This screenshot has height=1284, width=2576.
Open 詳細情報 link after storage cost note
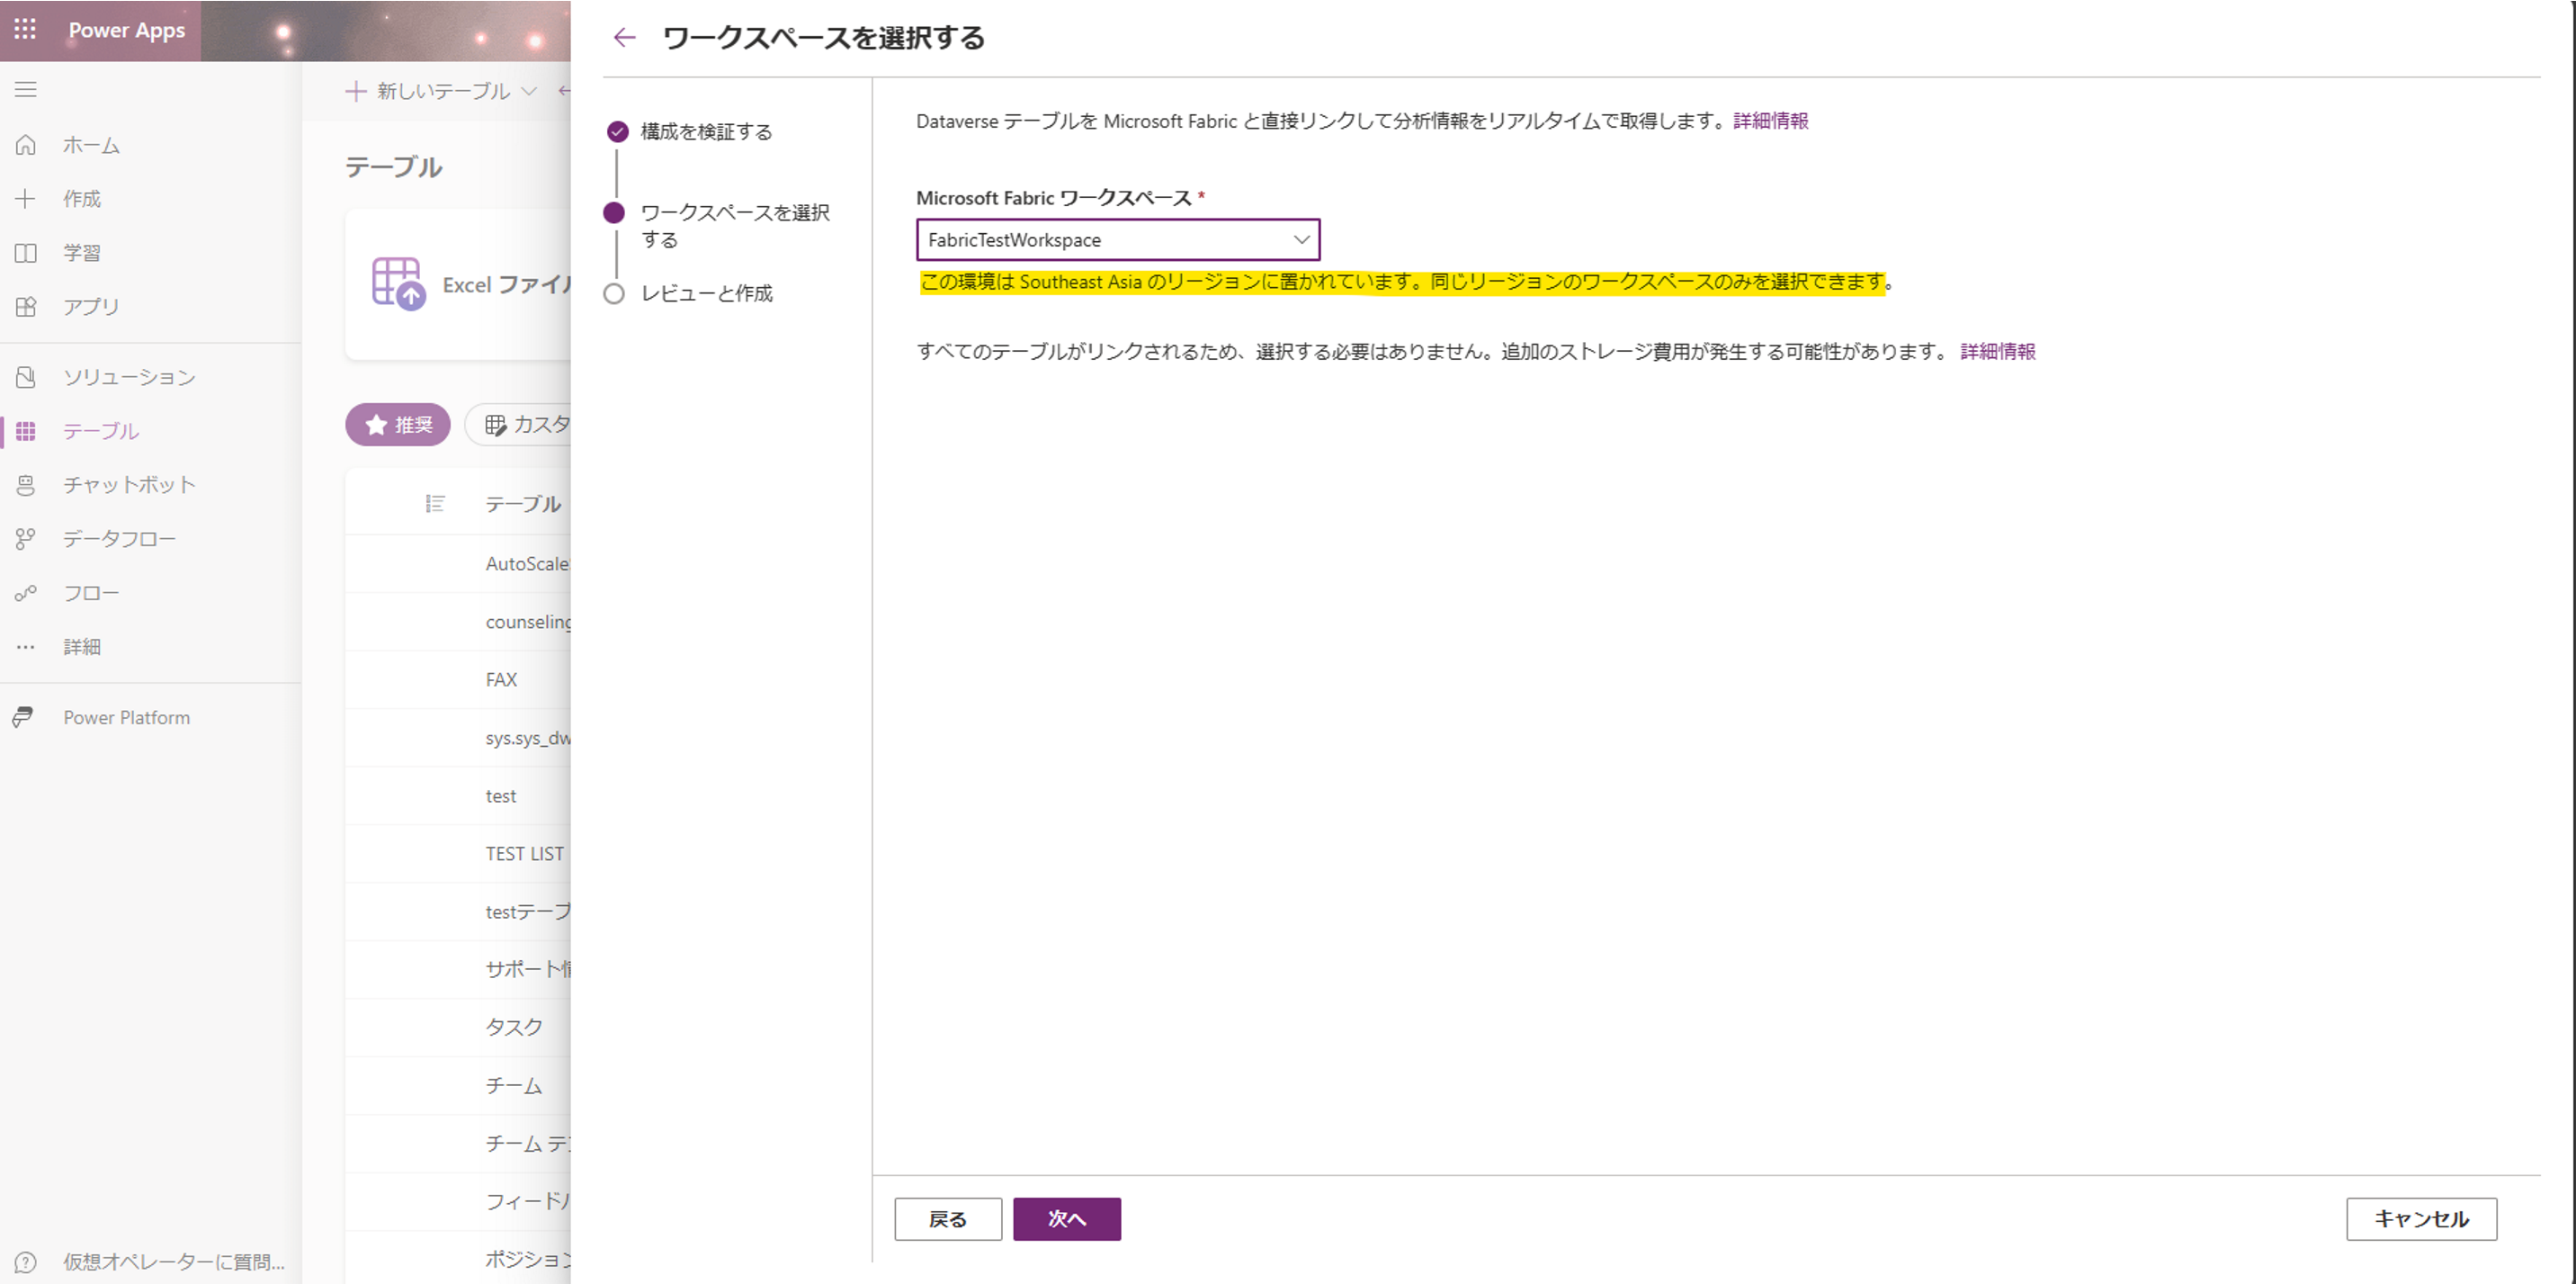[1997, 351]
